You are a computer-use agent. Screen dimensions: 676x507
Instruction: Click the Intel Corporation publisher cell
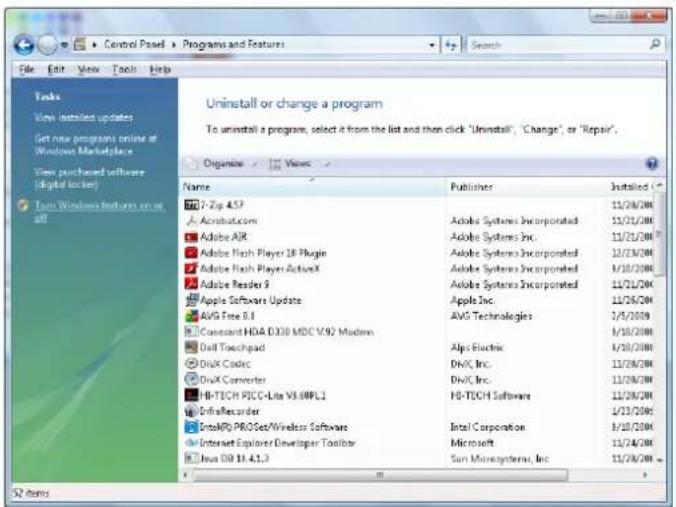488,427
